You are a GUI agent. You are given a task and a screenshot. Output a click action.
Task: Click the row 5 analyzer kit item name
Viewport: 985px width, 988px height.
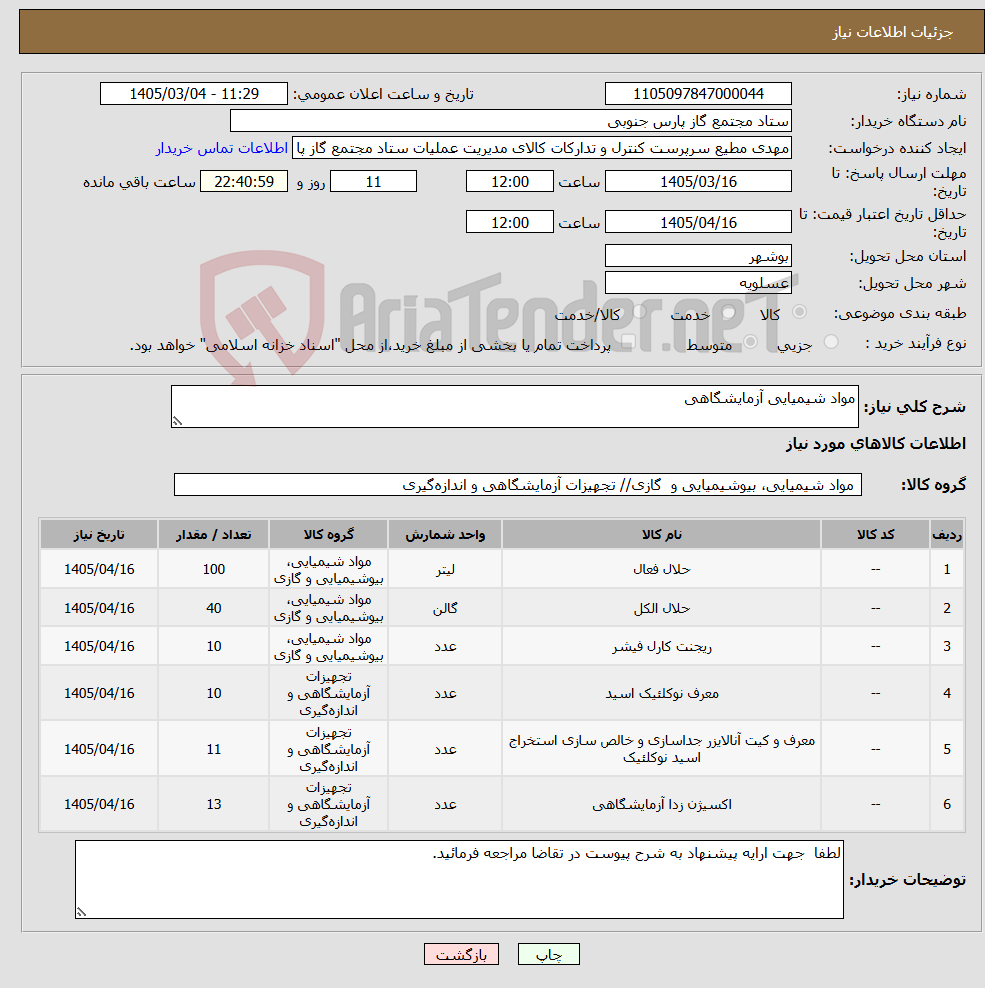pyautogui.click(x=662, y=749)
